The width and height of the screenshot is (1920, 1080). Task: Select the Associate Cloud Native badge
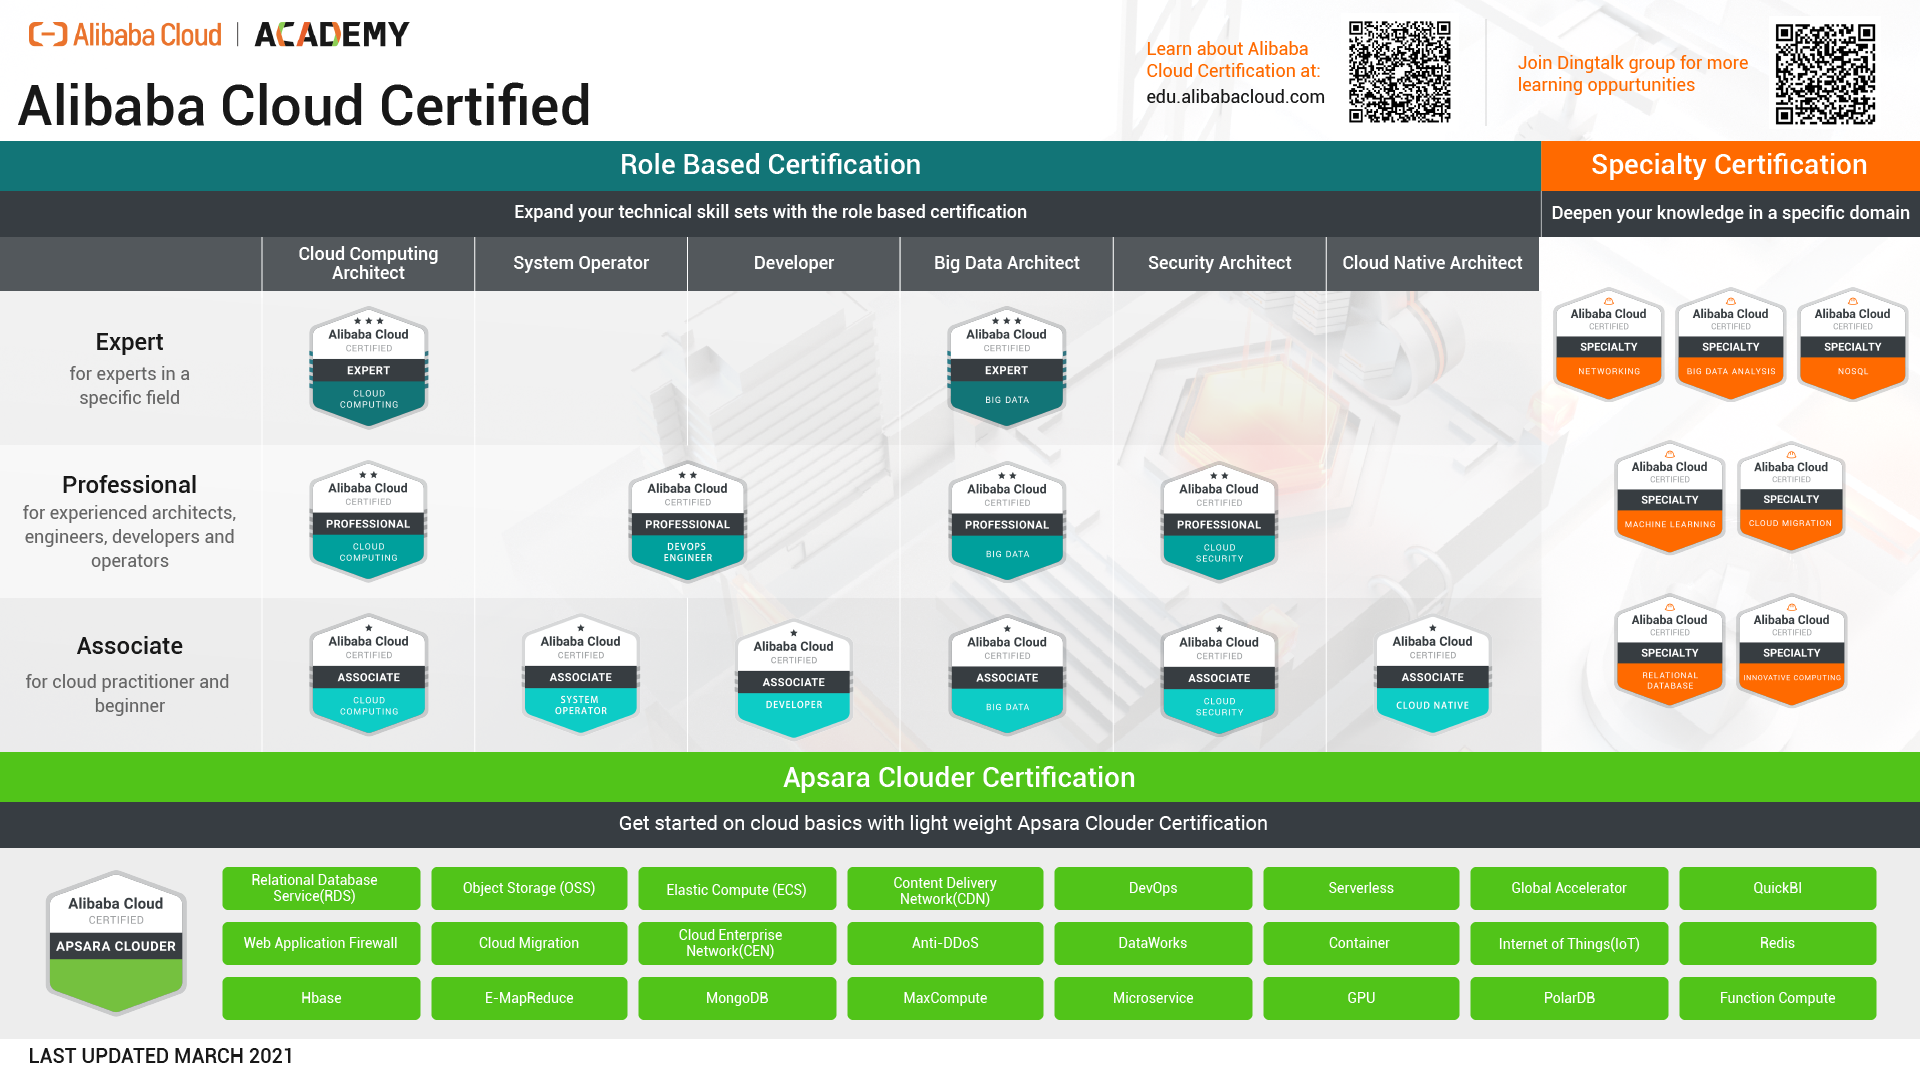coord(1432,674)
